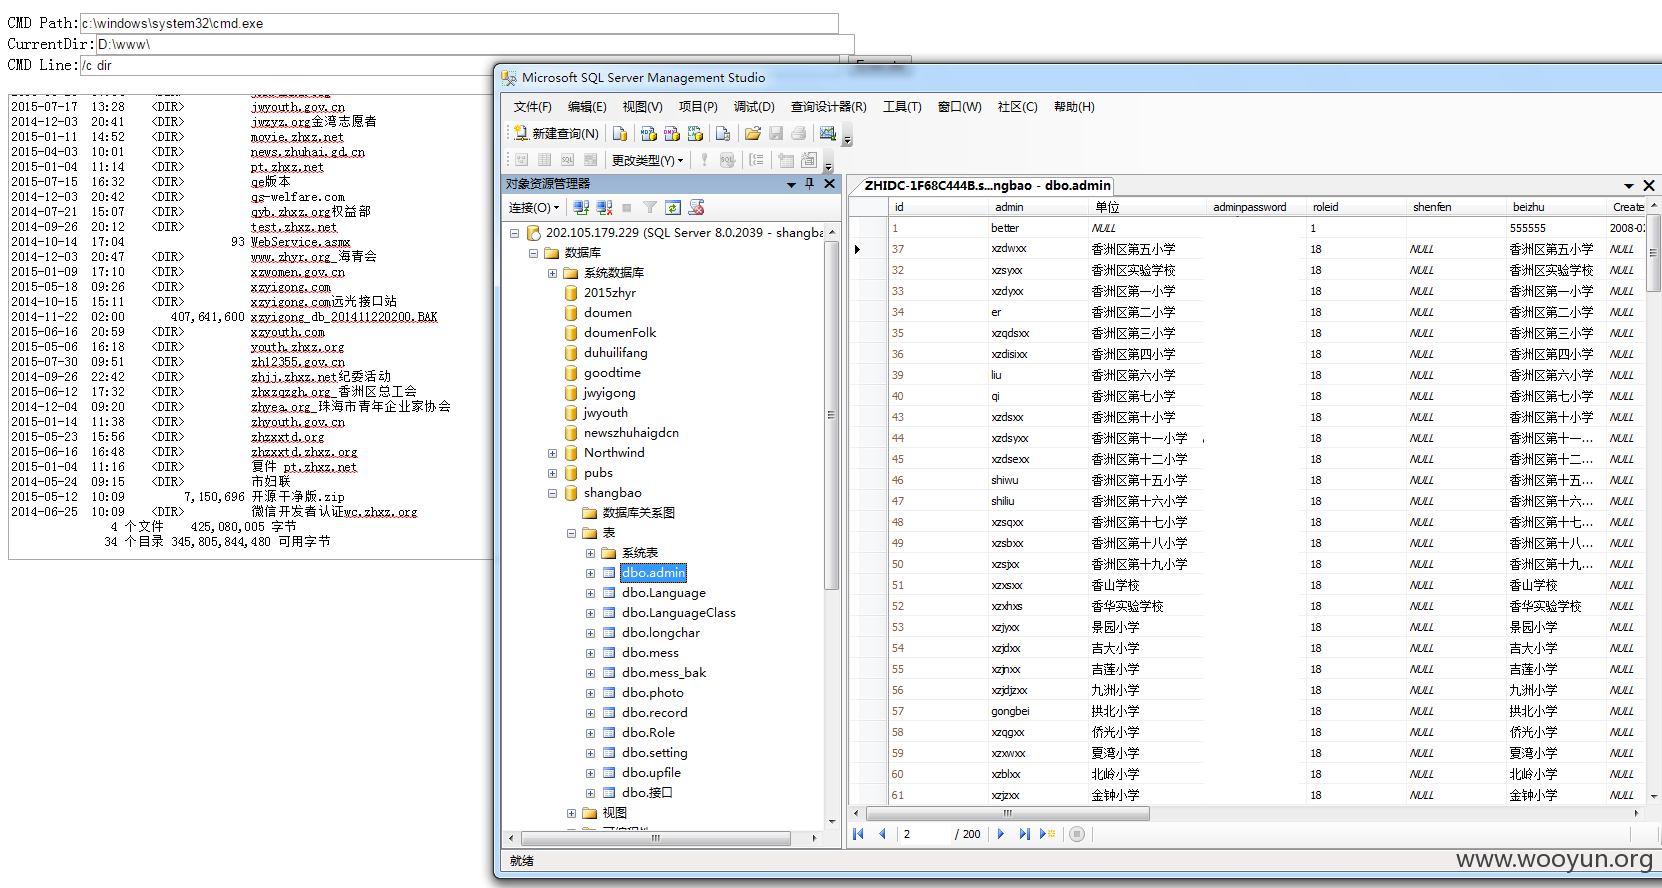
Task: Click the New Query (新建查询) button
Action: (x=556, y=133)
